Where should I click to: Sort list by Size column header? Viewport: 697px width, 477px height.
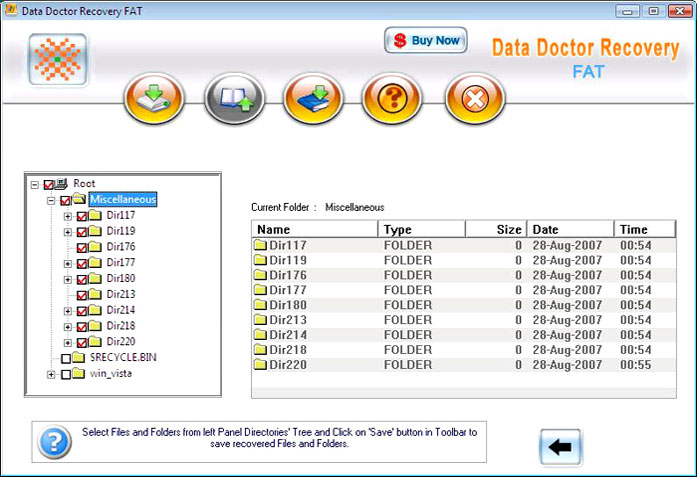[x=496, y=229]
